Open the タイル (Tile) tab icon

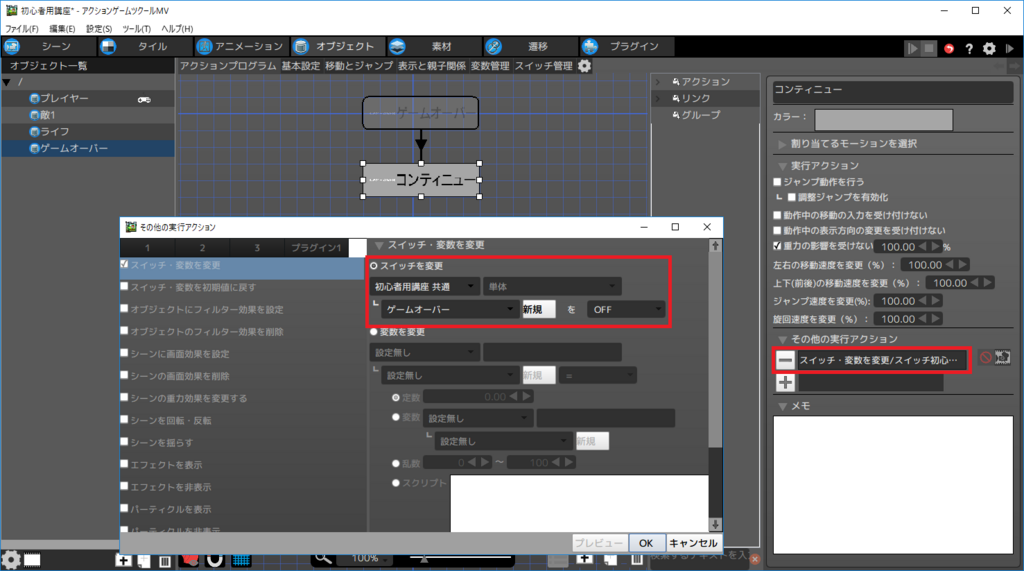click(x=108, y=46)
